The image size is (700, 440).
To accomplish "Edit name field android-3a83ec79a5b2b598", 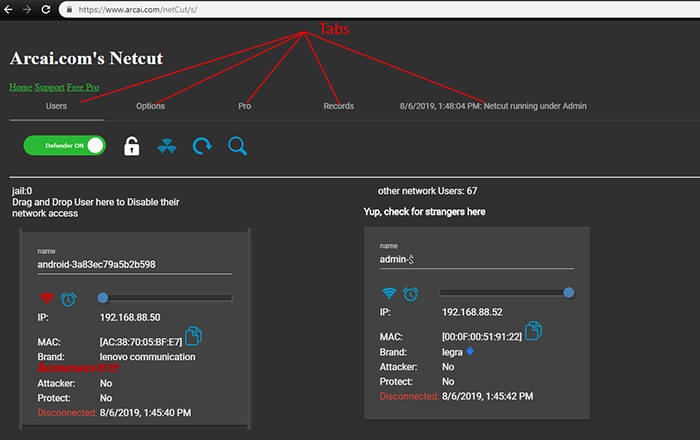I will click(134, 265).
